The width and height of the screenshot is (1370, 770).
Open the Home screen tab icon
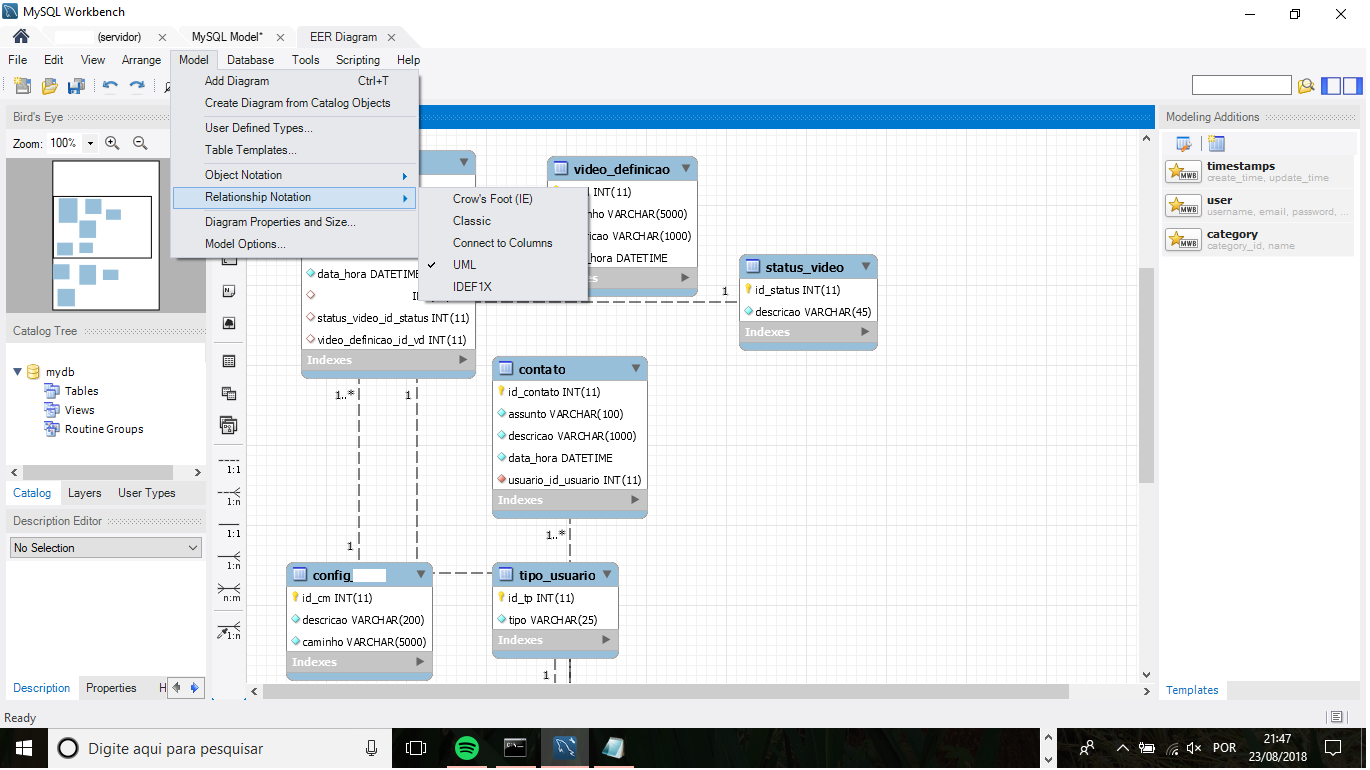tap(21, 36)
